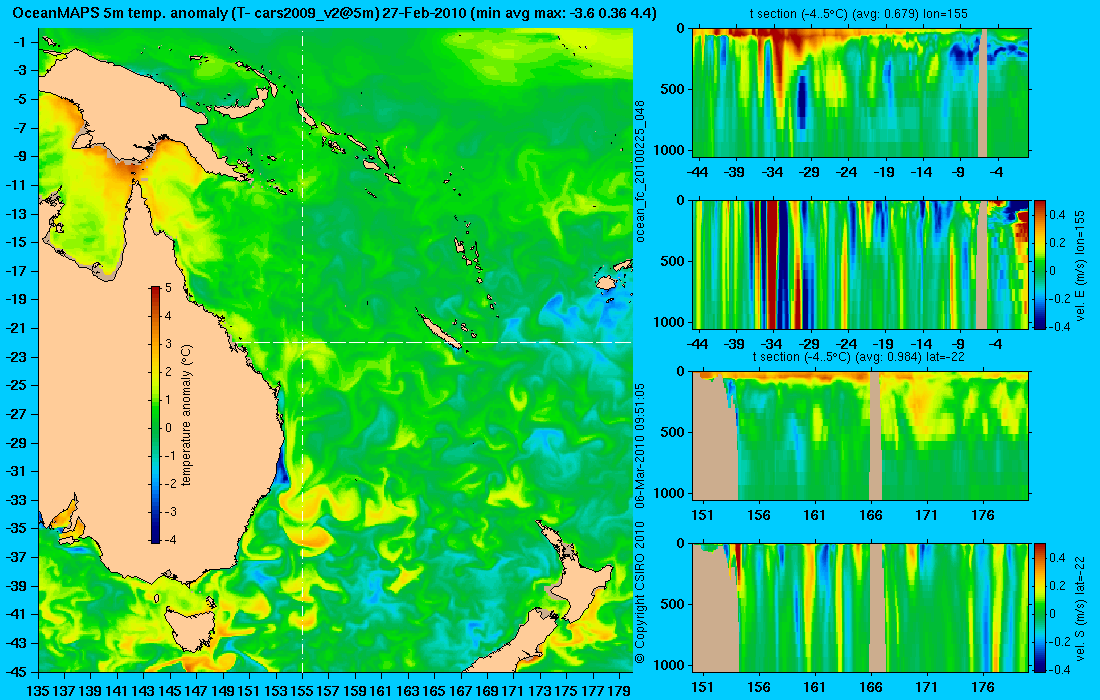Screen dimensions: 1100x700
Task: Click the OceanMAPS 5m temp. anomaly title
Action: click(x=335, y=13)
